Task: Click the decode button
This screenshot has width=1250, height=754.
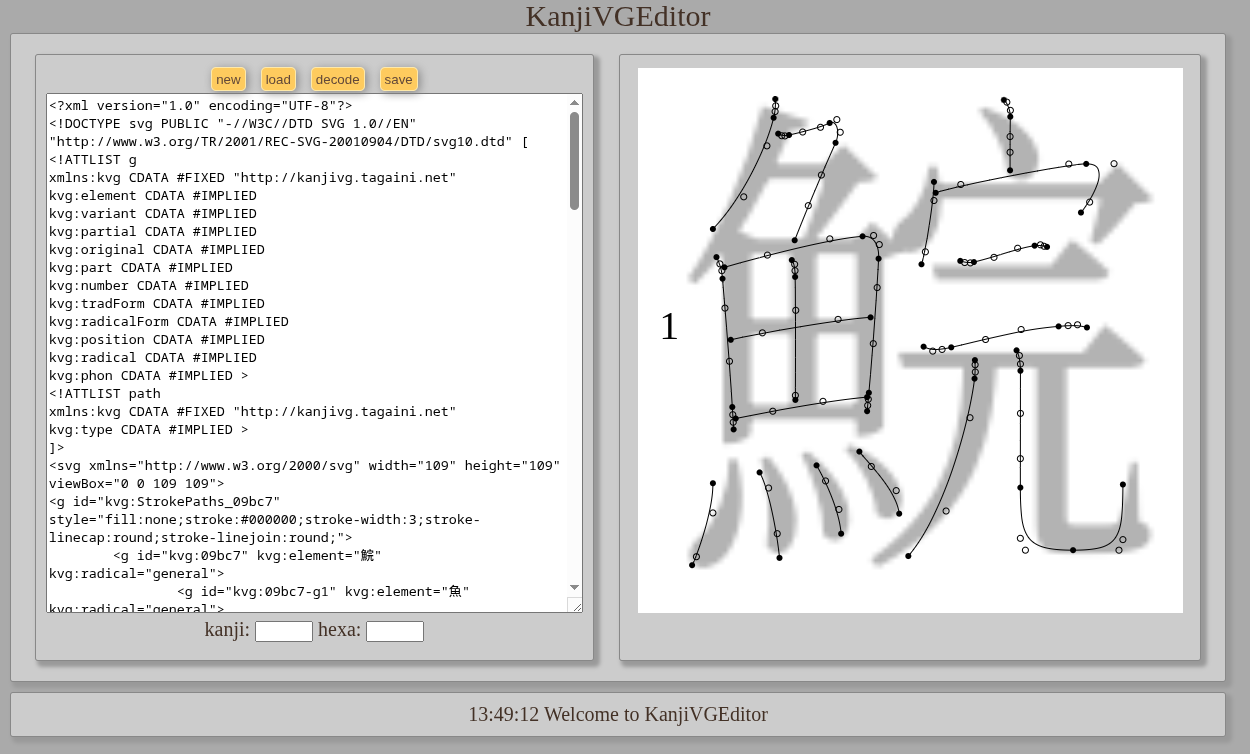Action: 337,79
